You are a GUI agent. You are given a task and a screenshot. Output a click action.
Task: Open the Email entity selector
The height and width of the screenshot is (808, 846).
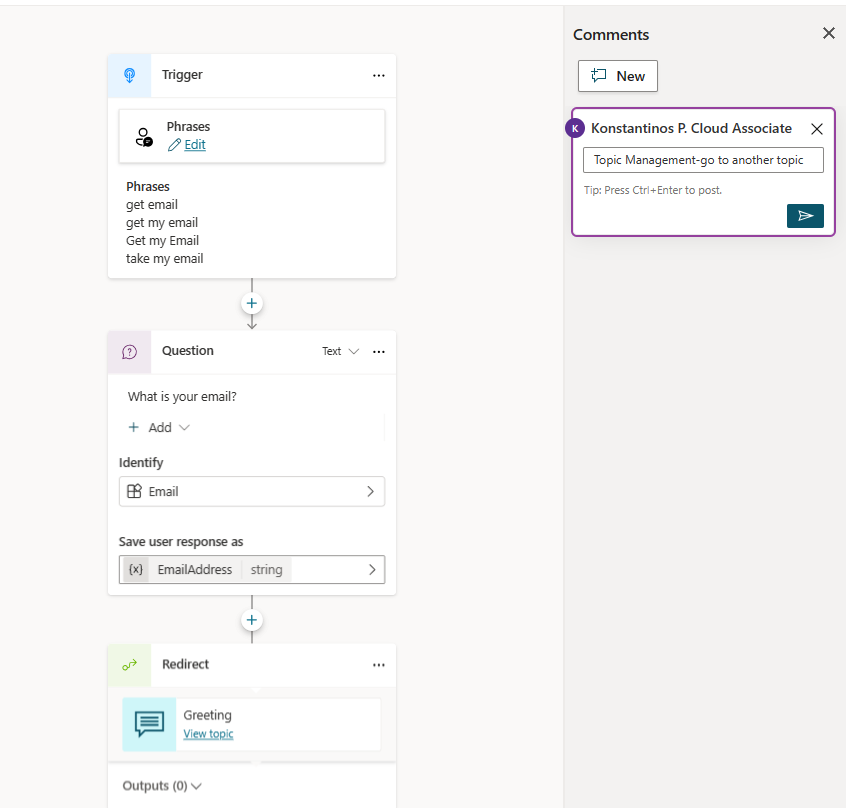(251, 491)
